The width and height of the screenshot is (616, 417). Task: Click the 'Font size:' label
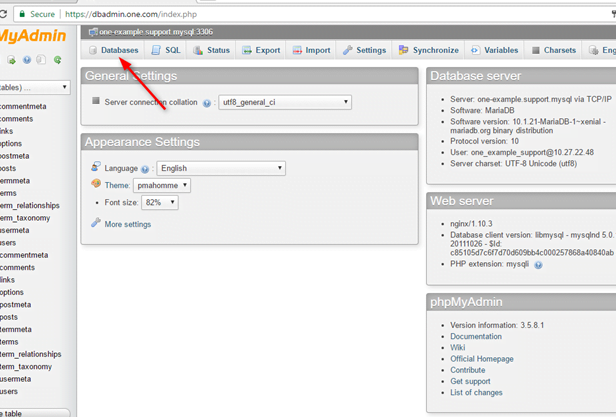point(121,202)
